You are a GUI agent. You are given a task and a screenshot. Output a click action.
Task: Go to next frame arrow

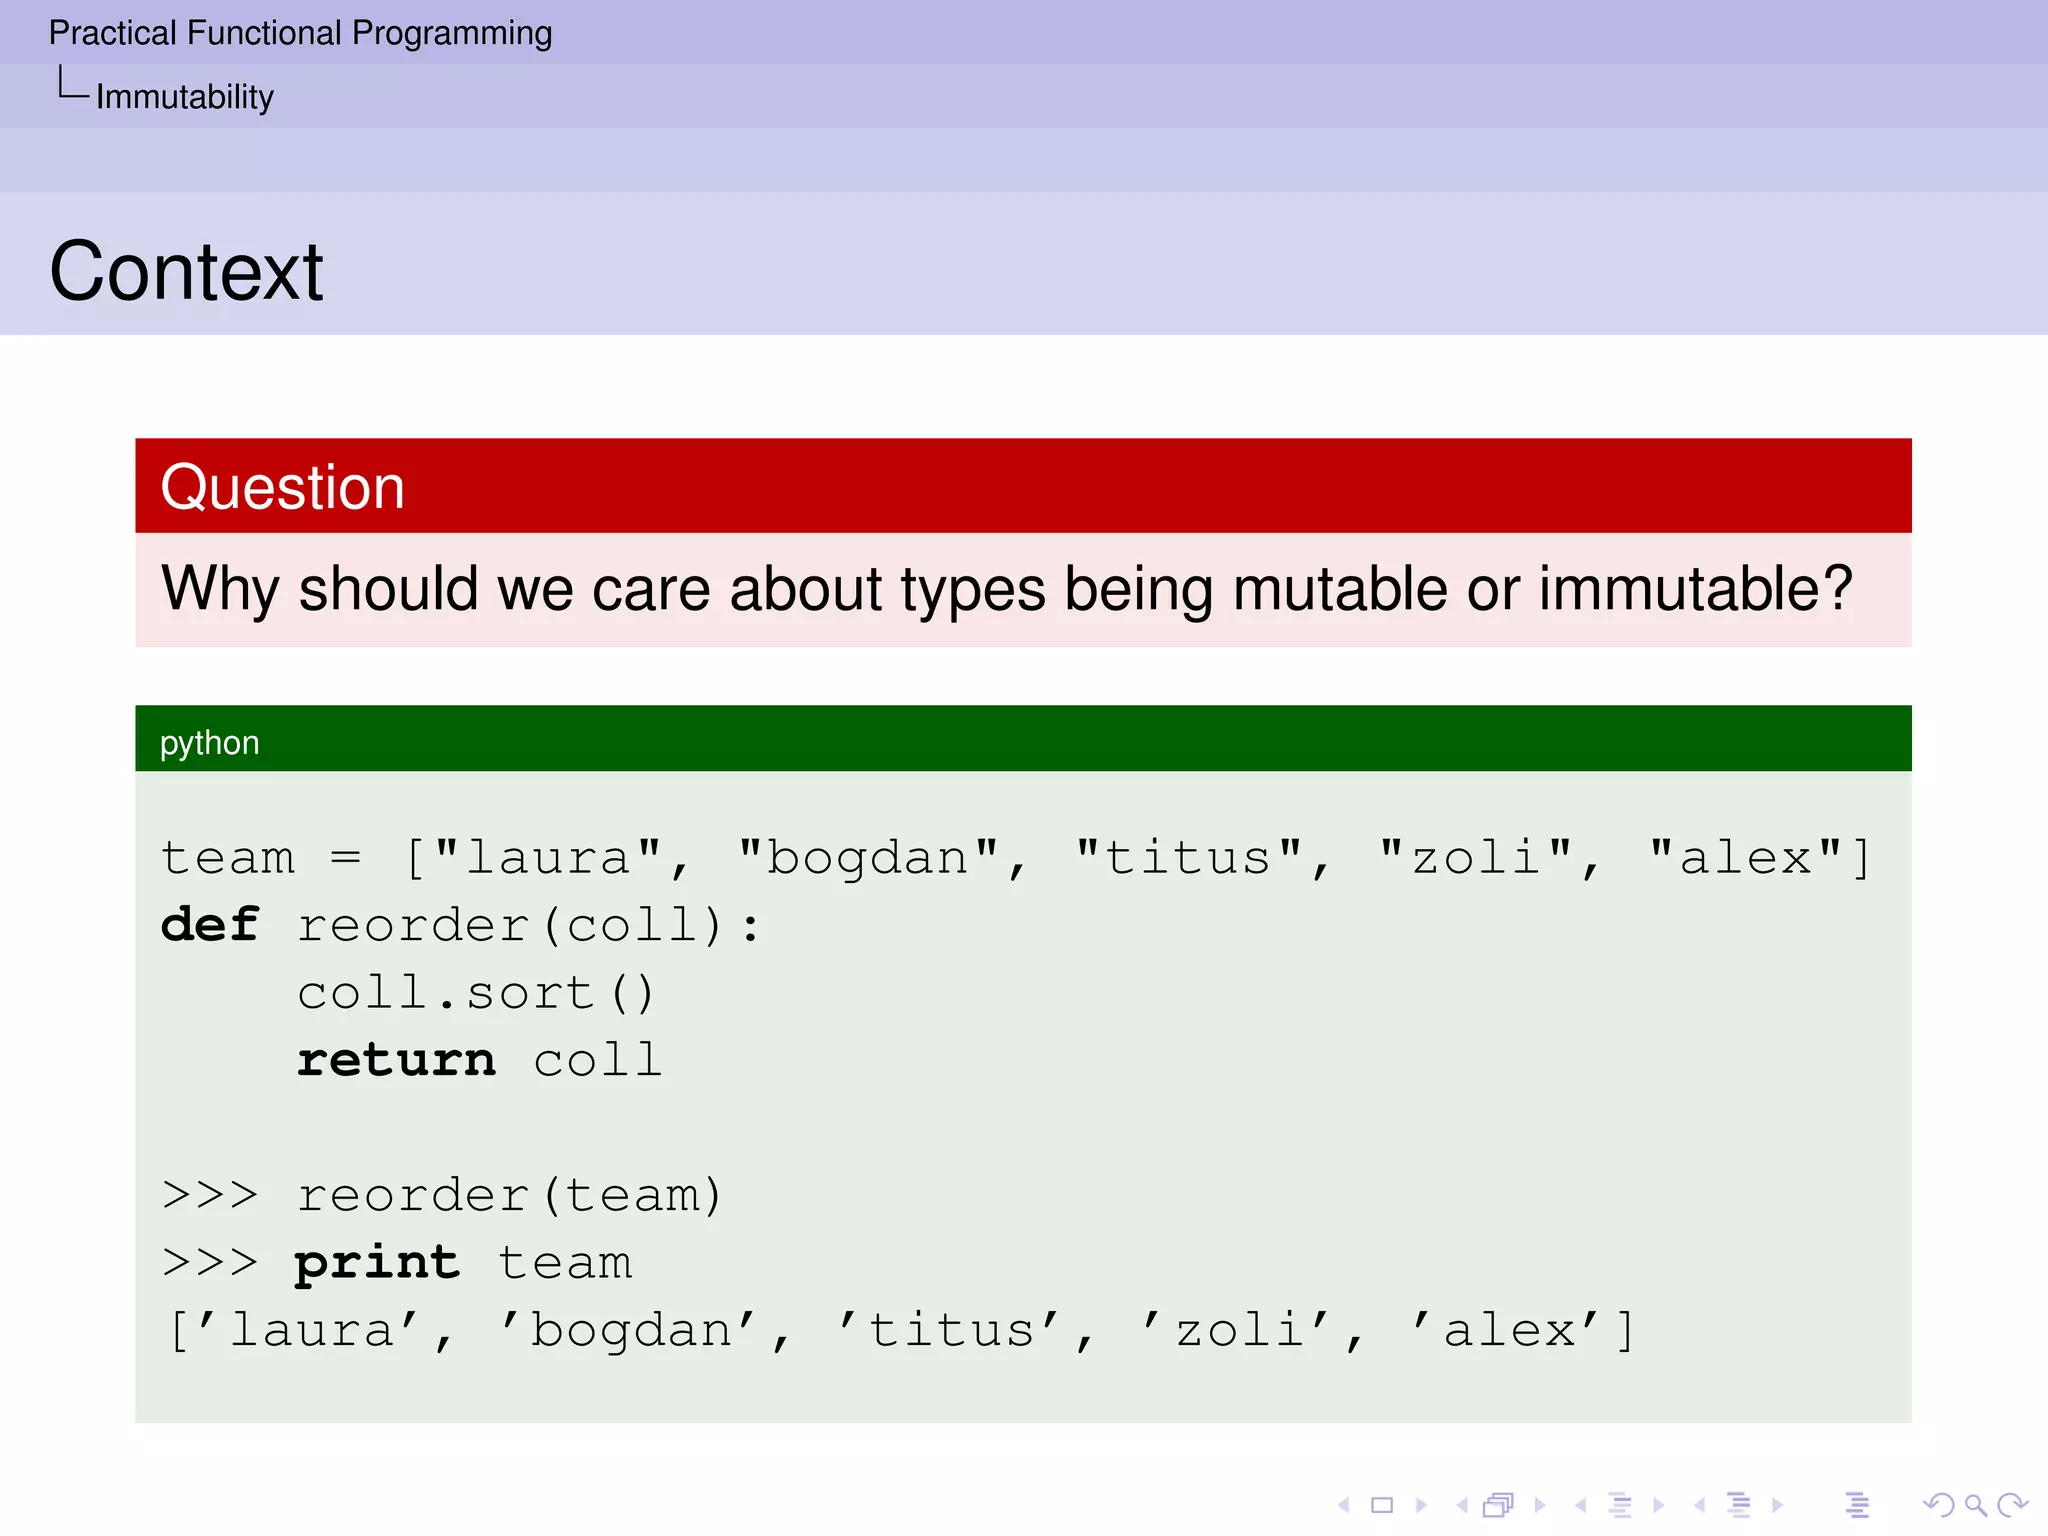click(x=1540, y=1504)
